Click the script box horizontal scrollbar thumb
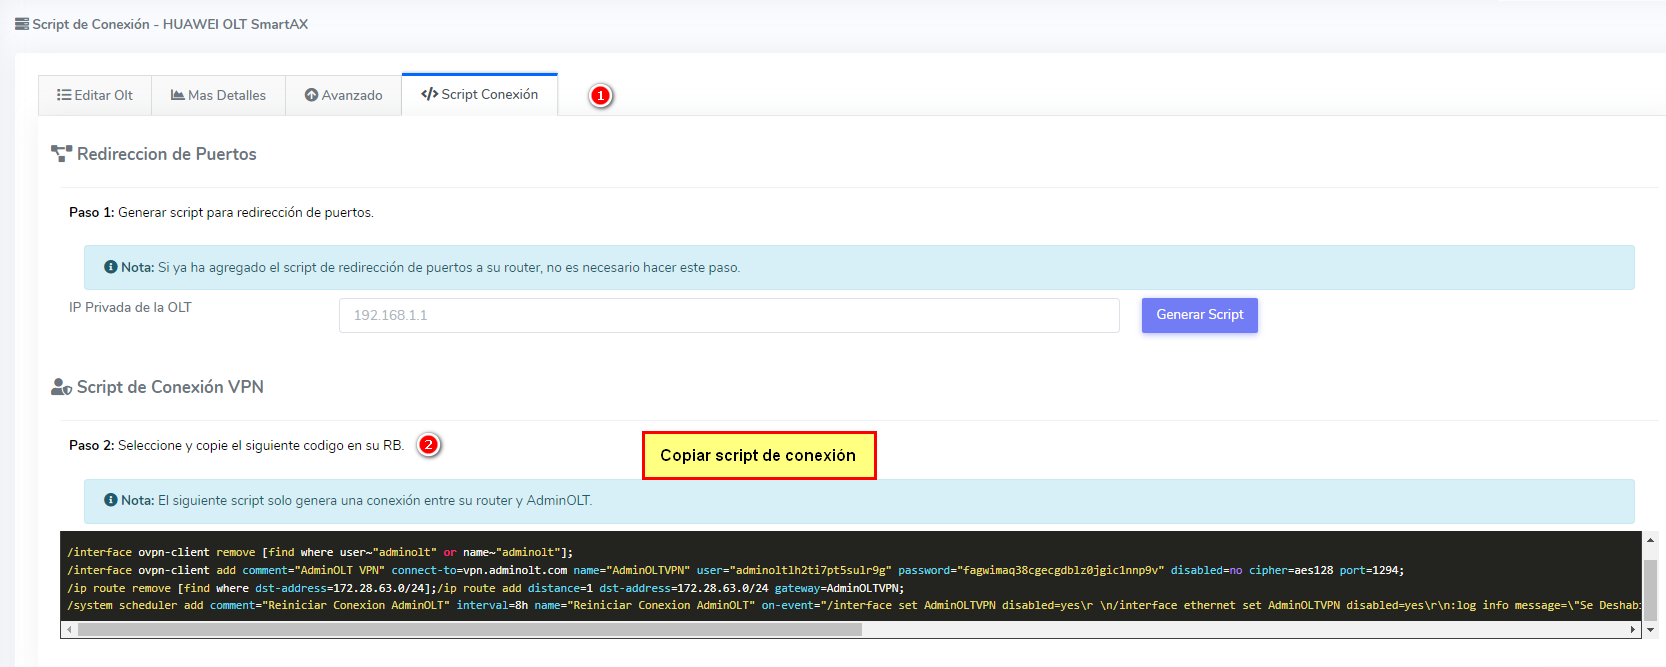Image resolution: width=1666 pixels, height=667 pixels. click(x=470, y=630)
